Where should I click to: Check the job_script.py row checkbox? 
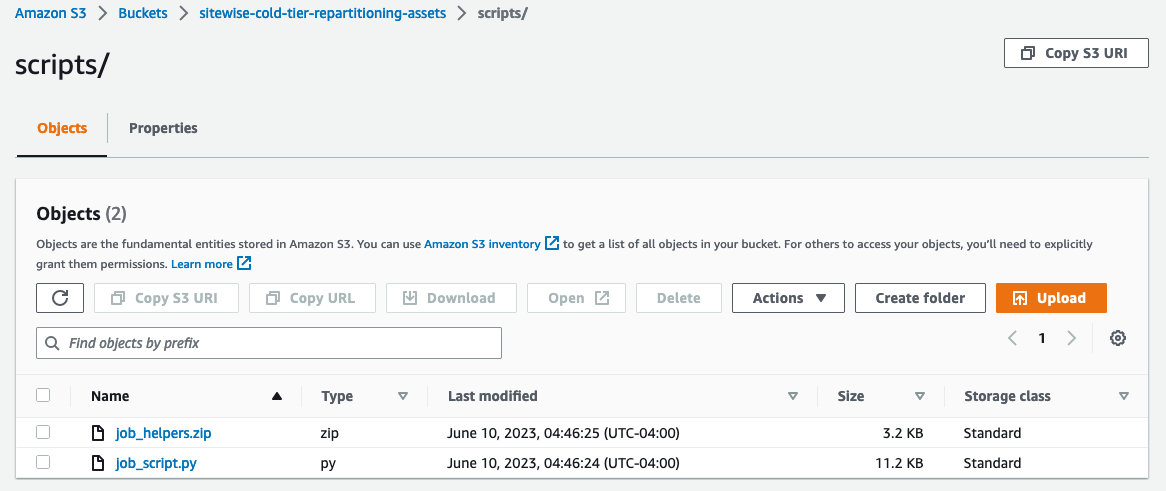tap(43, 462)
